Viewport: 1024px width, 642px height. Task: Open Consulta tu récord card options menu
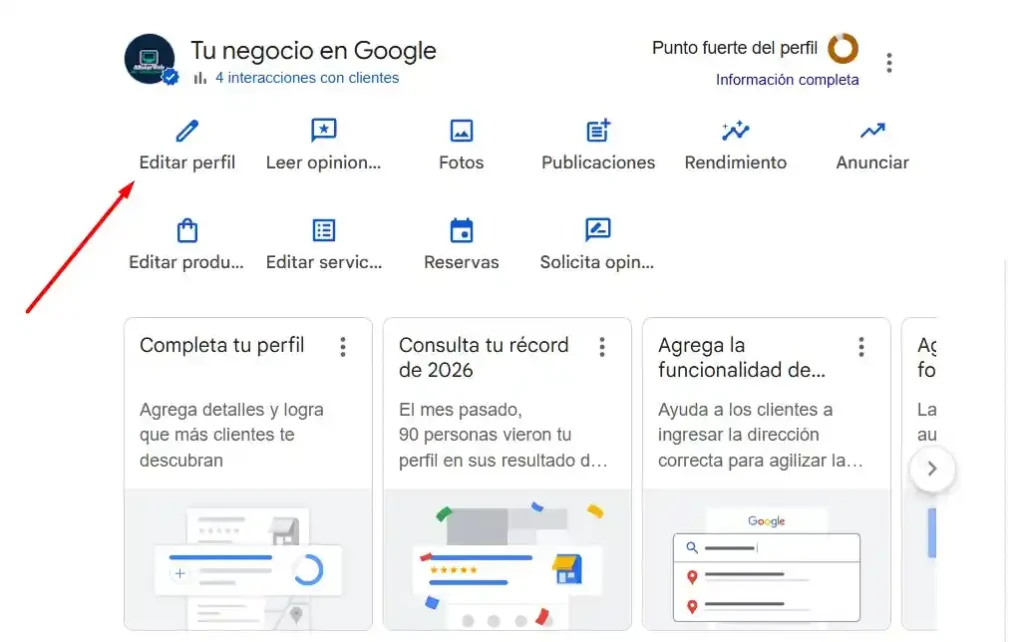point(602,347)
